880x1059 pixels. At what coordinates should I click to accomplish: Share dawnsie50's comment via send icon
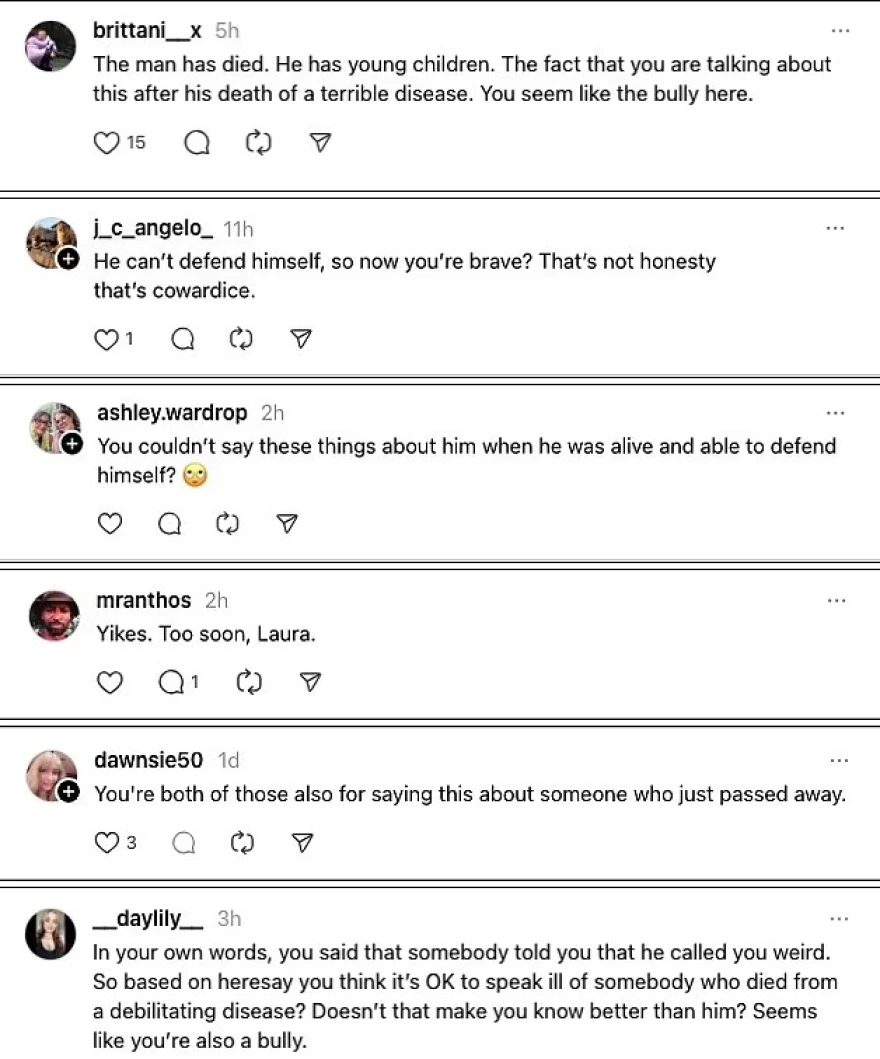coord(301,843)
